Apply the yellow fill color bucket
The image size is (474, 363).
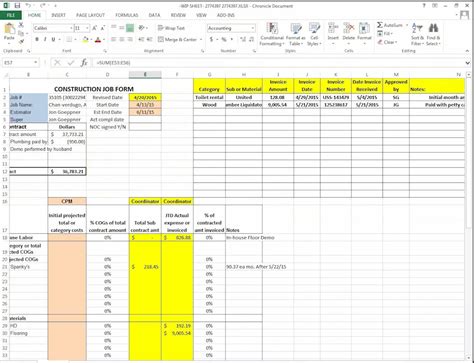(85, 40)
